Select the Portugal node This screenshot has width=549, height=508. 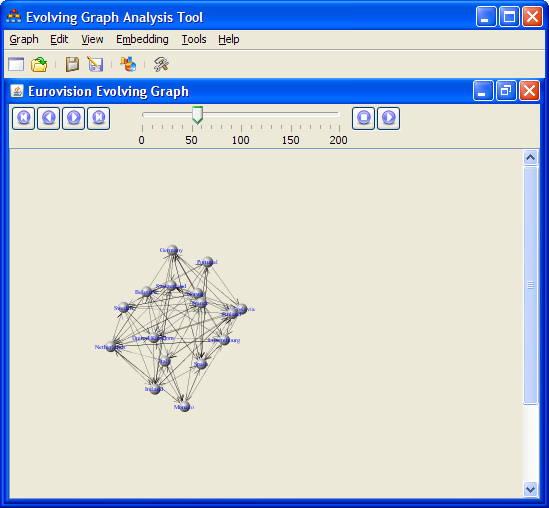click(208, 262)
